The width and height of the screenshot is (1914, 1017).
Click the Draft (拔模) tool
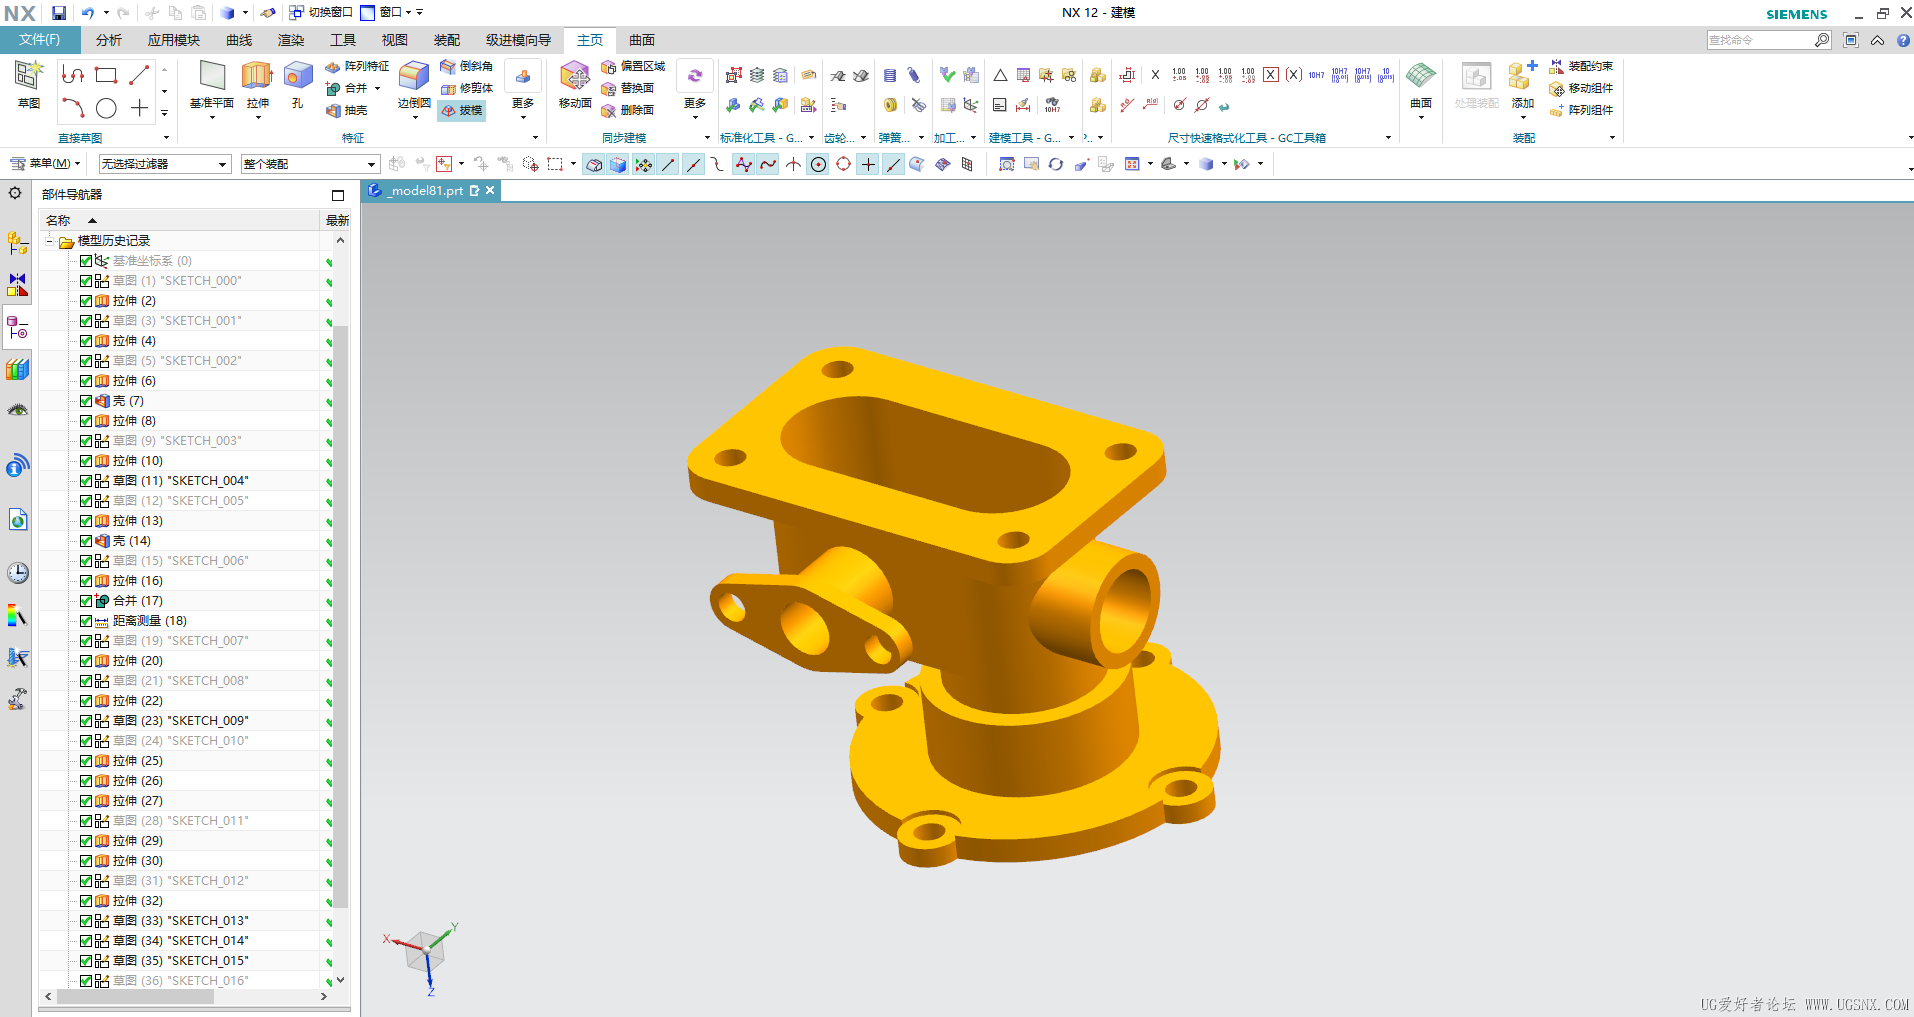tap(462, 111)
